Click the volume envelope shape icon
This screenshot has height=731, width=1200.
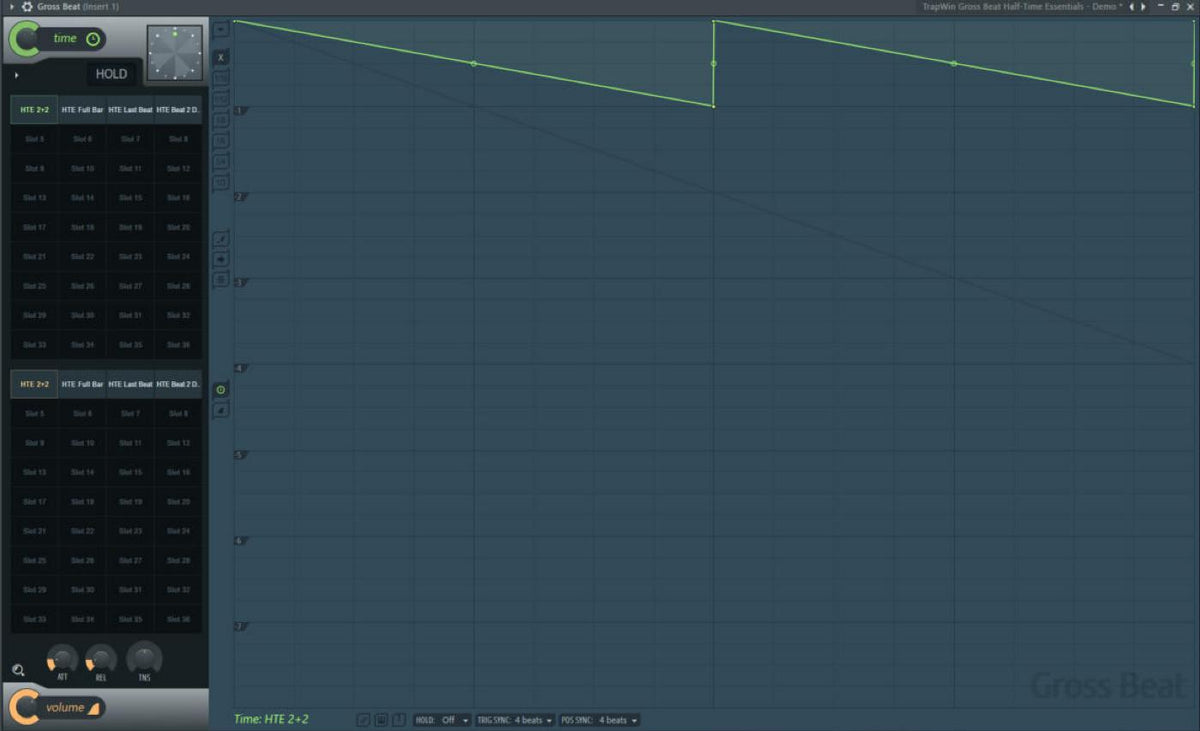pos(93,709)
